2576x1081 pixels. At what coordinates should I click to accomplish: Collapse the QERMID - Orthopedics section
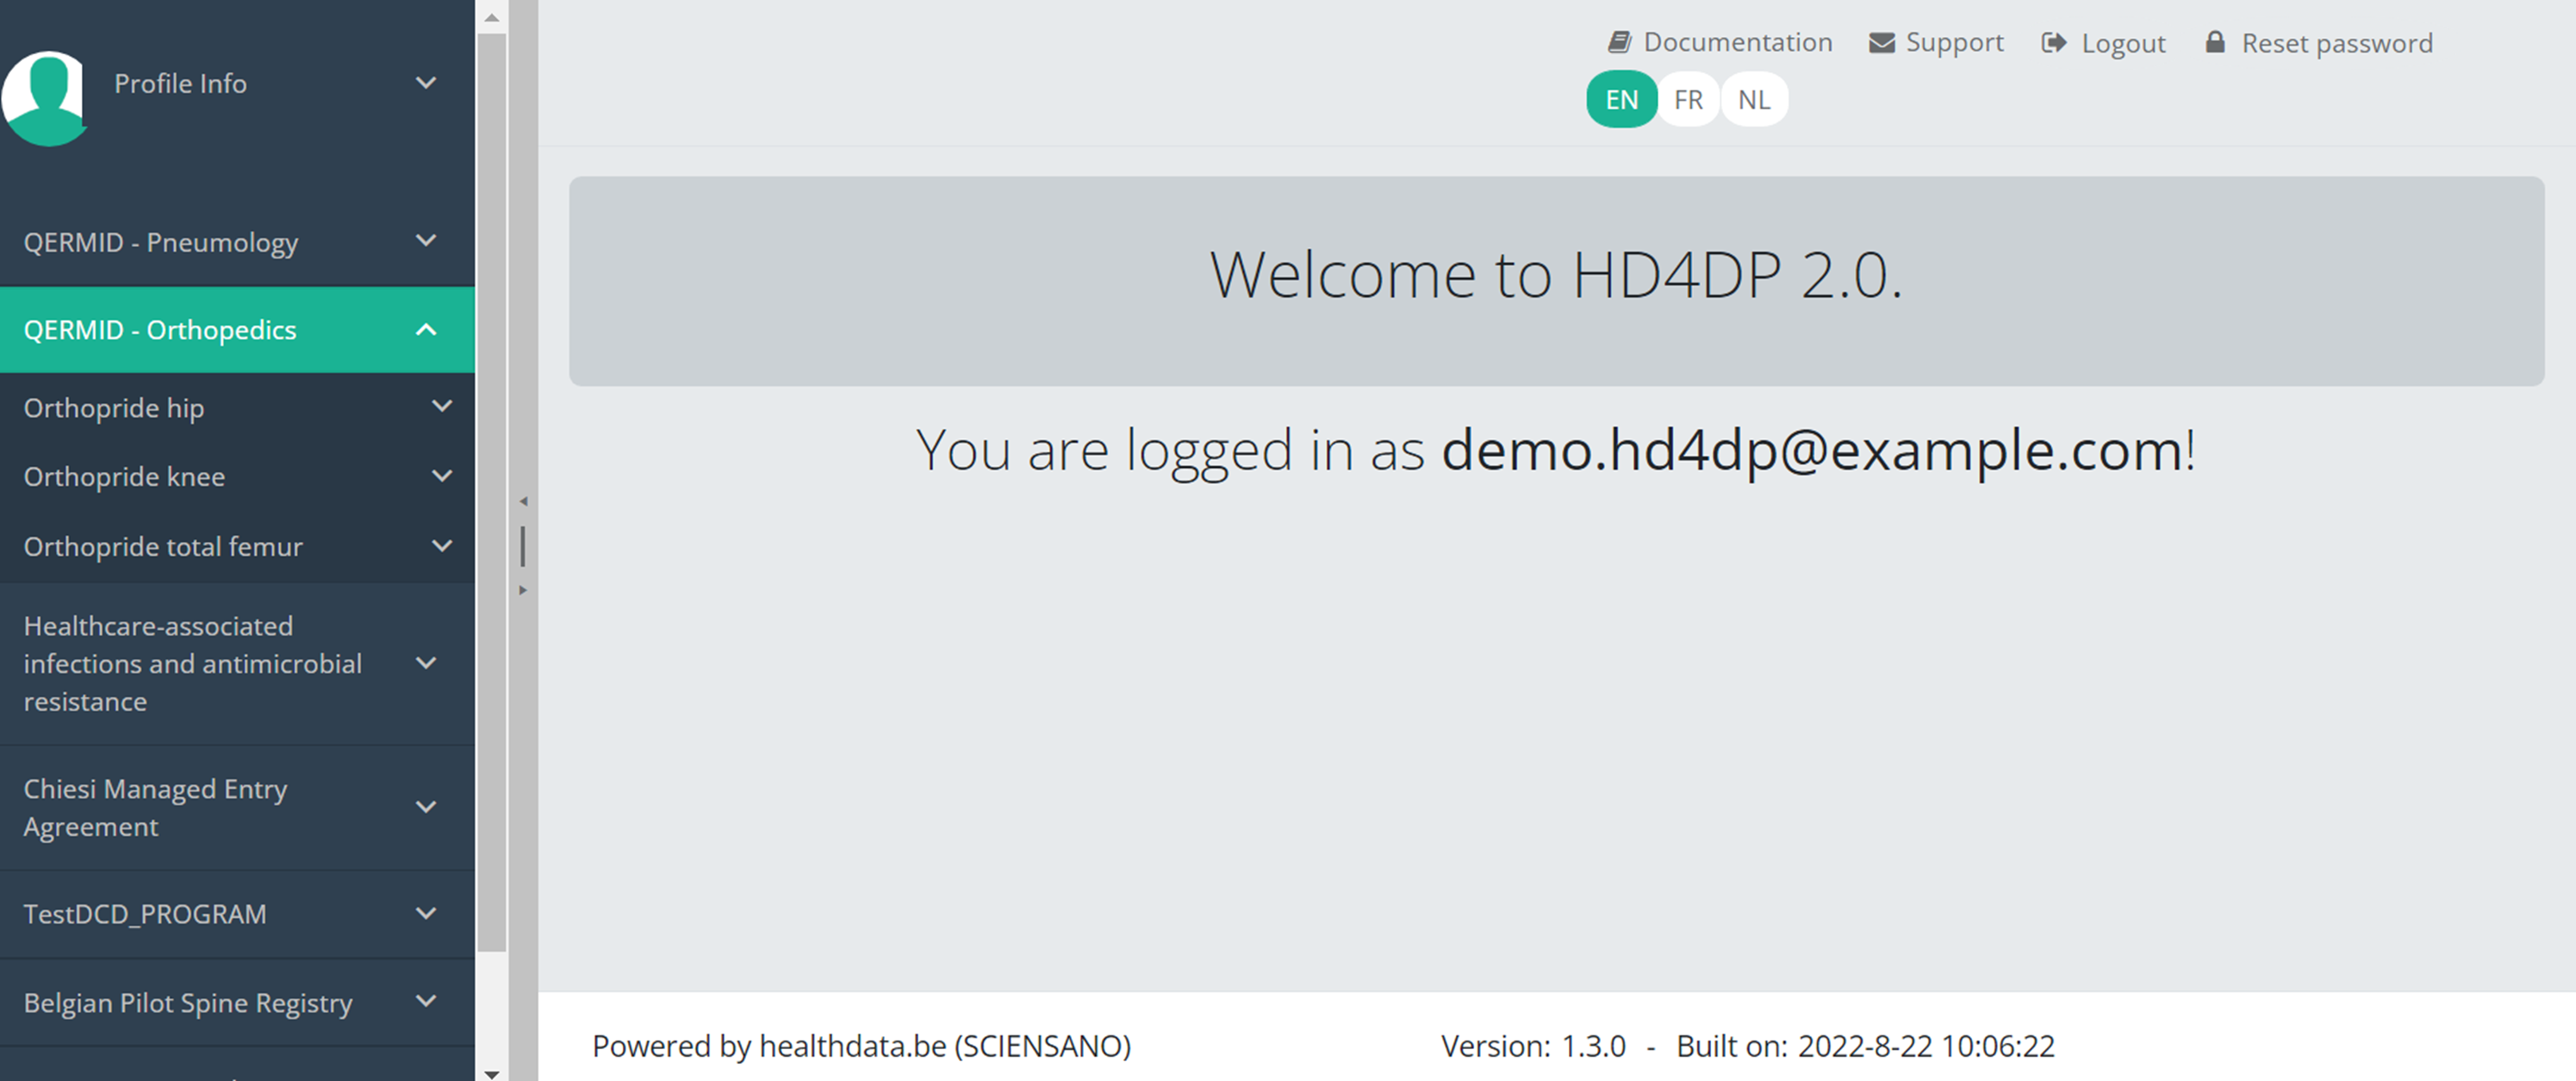point(426,330)
